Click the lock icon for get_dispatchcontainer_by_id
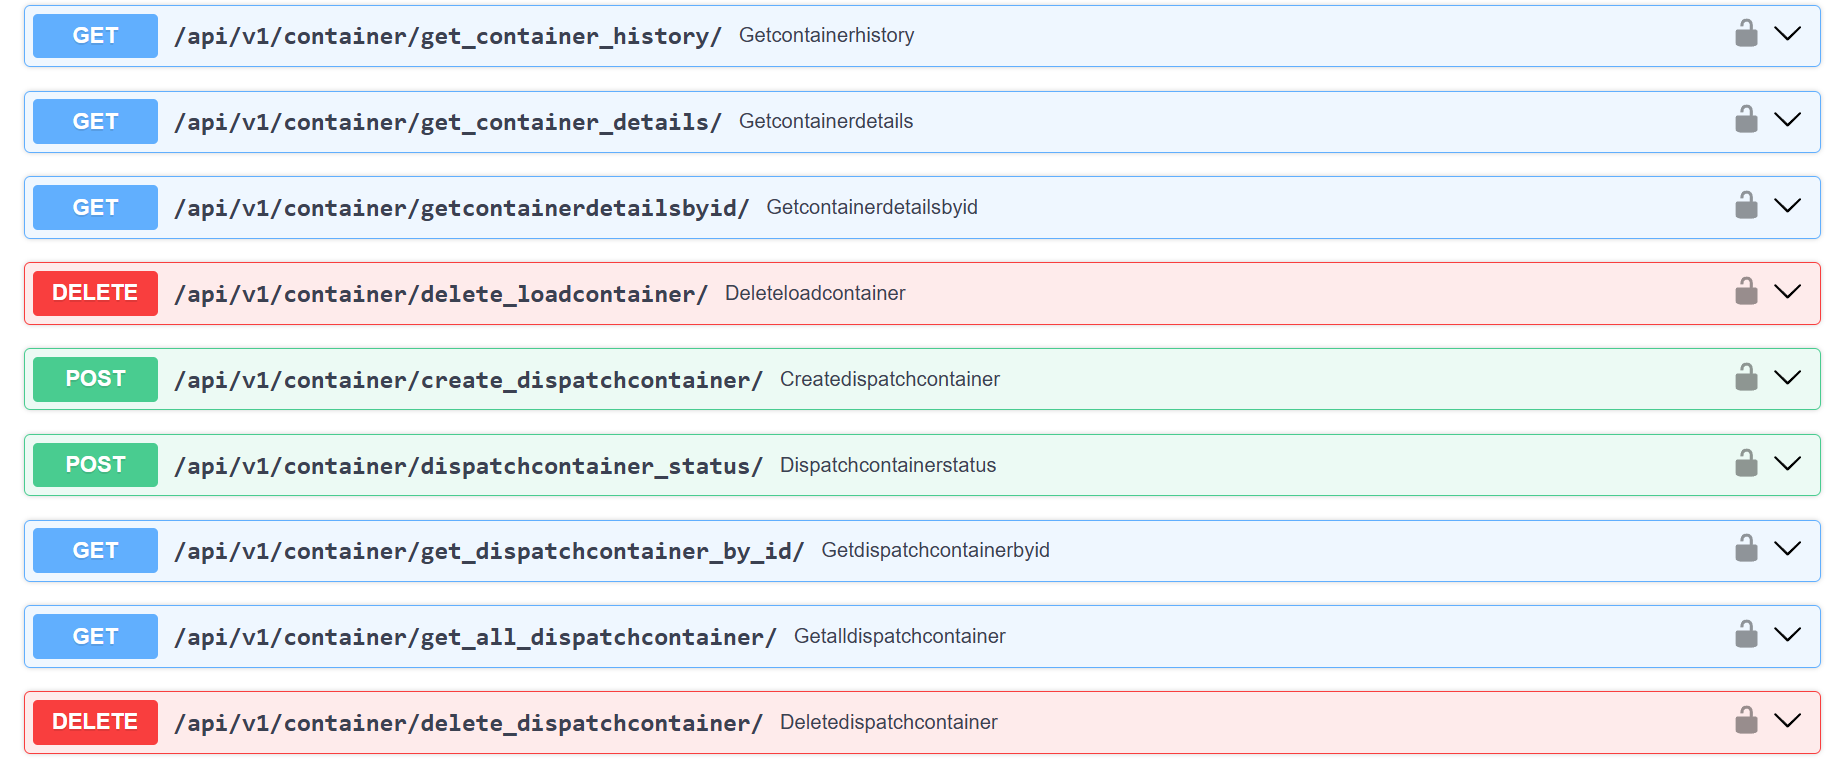The image size is (1841, 772). tap(1746, 549)
